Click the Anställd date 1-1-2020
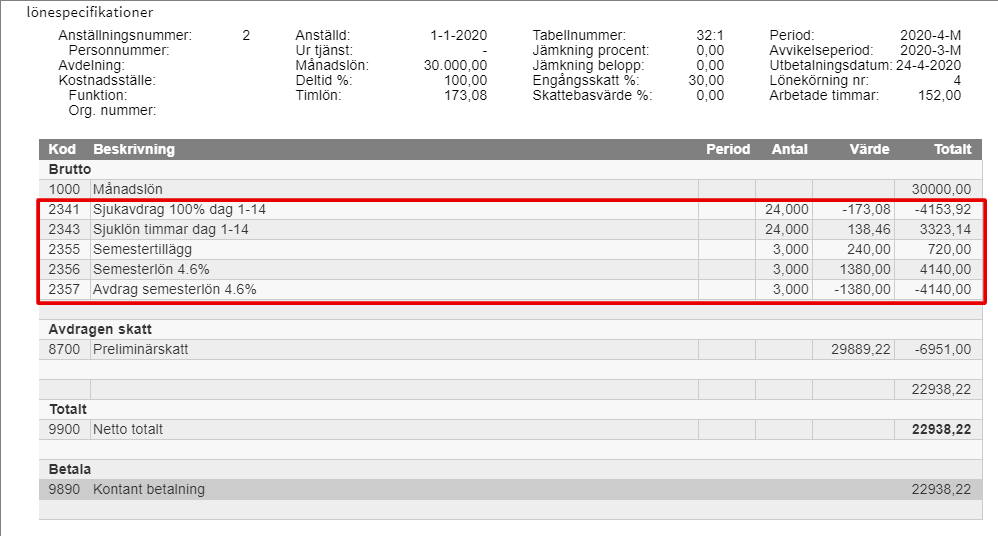The width and height of the screenshot is (998, 536). click(459, 36)
